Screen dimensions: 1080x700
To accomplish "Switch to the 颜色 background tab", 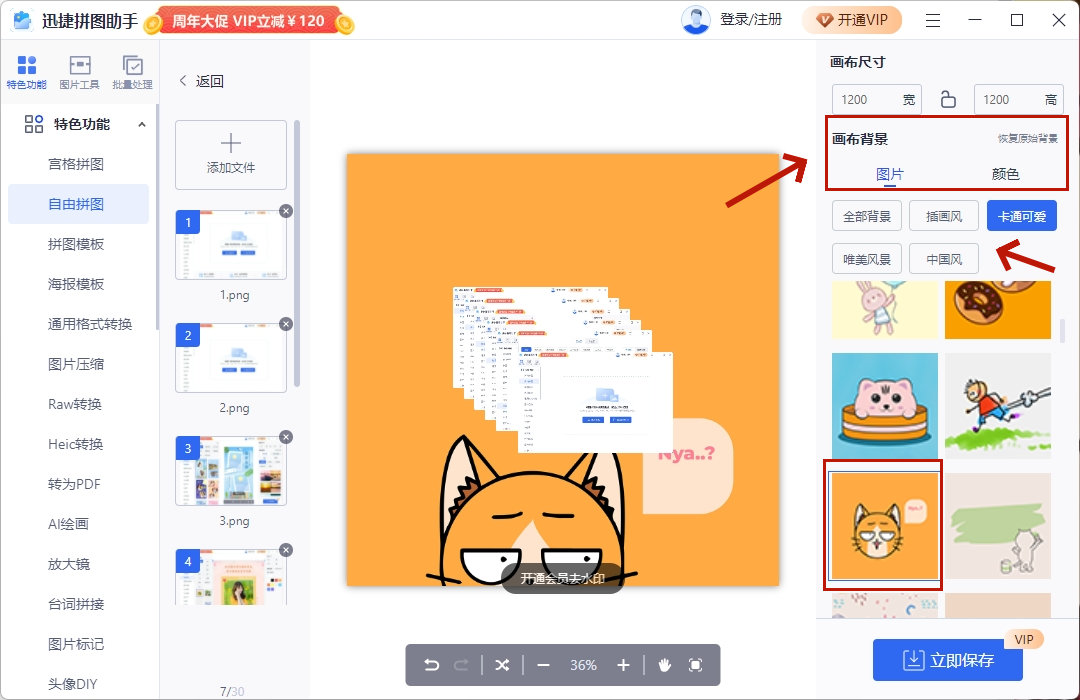I will pos(1005,174).
